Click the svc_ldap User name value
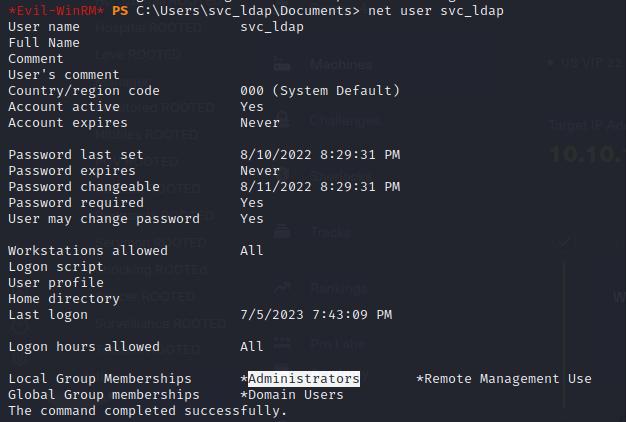Viewport: 626px width, 422px height. [272, 27]
